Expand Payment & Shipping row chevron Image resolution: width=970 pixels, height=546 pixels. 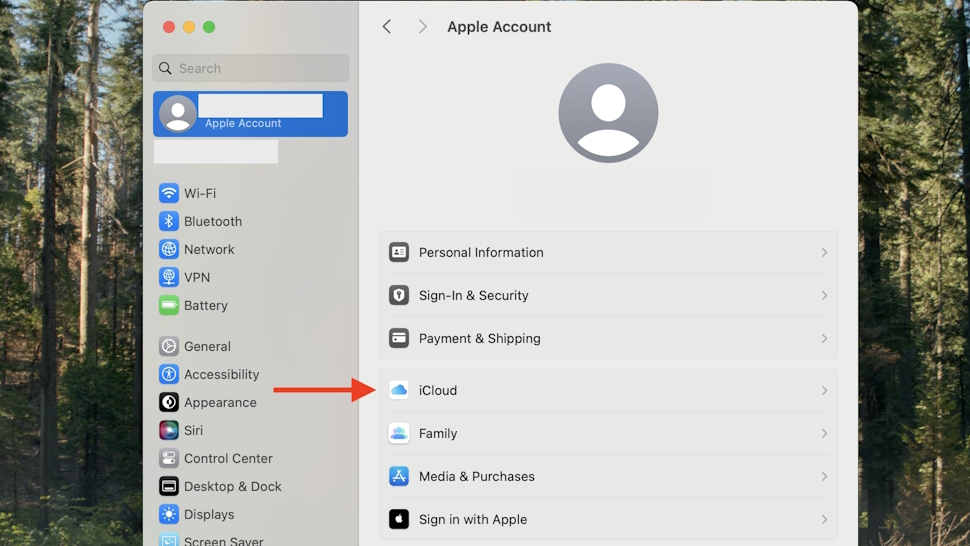[824, 338]
